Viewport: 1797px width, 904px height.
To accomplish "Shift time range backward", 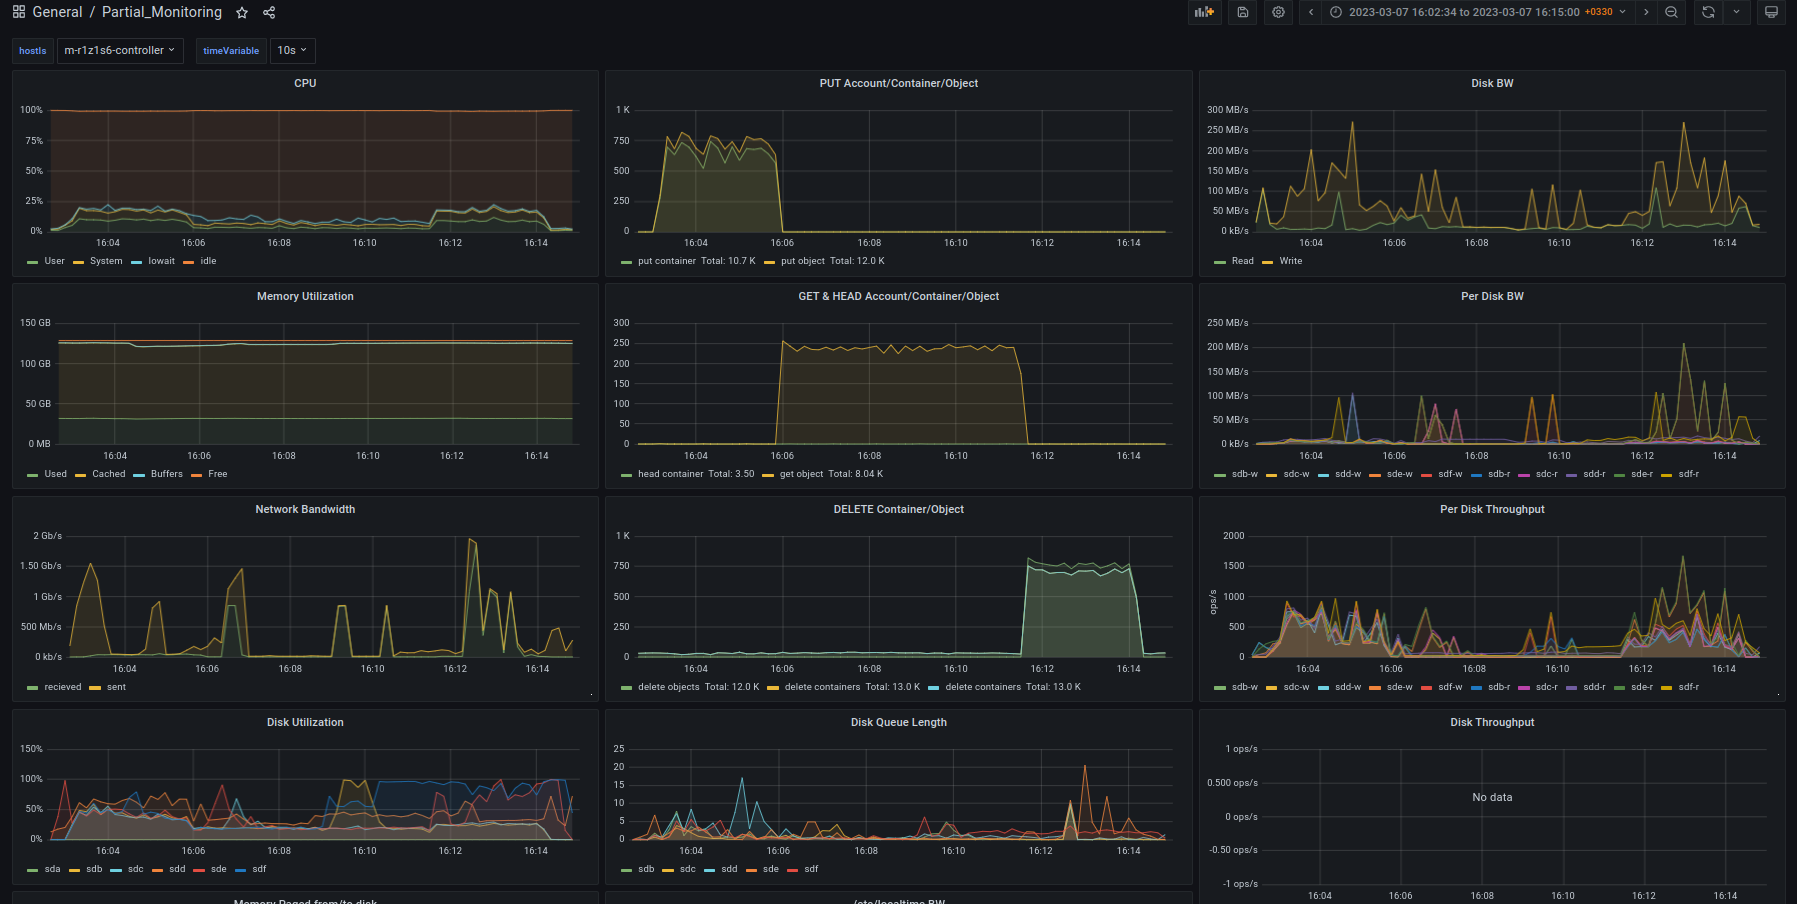I will [x=1311, y=12].
